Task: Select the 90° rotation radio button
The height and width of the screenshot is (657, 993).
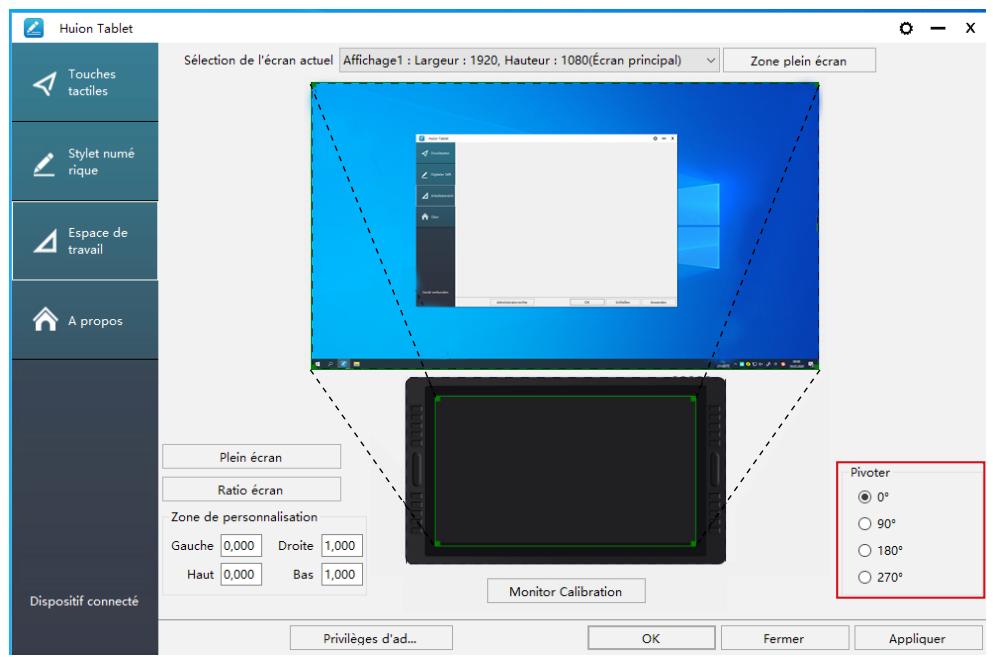Action: (864, 523)
